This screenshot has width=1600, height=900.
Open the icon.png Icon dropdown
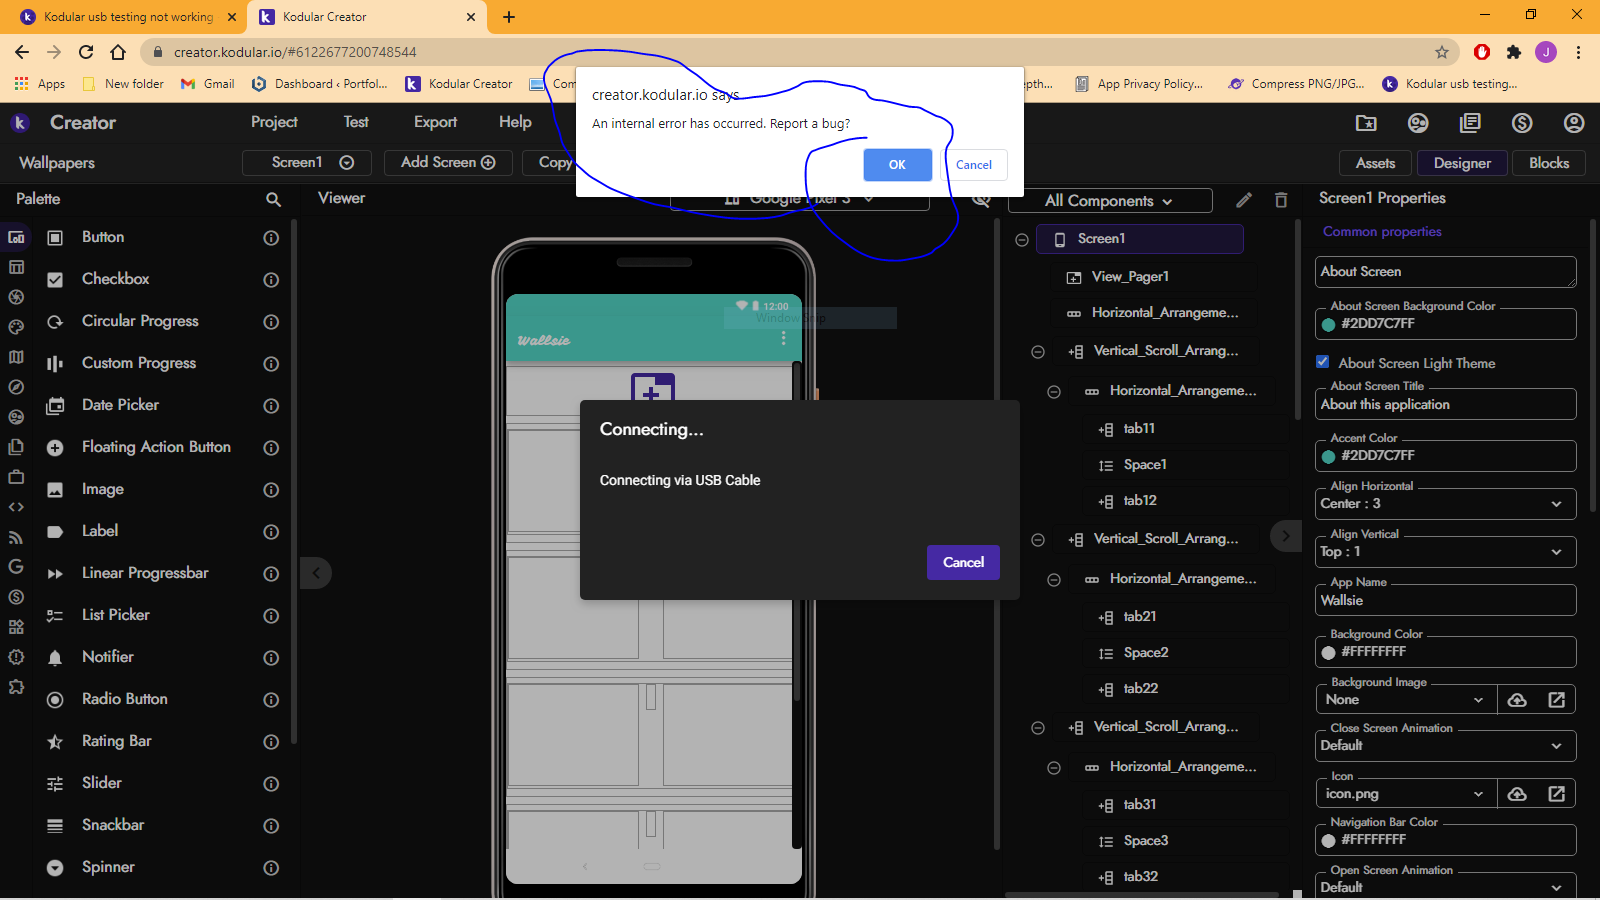(x=1406, y=794)
